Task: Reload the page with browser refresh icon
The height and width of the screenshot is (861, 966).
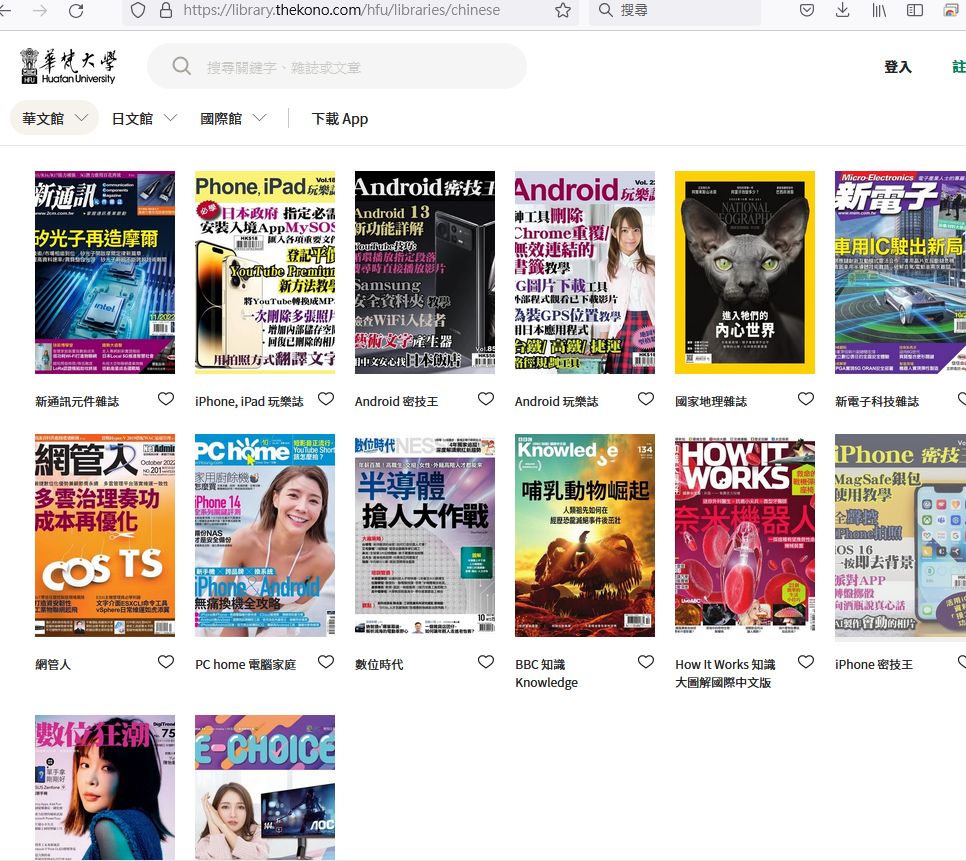Action: (x=76, y=10)
